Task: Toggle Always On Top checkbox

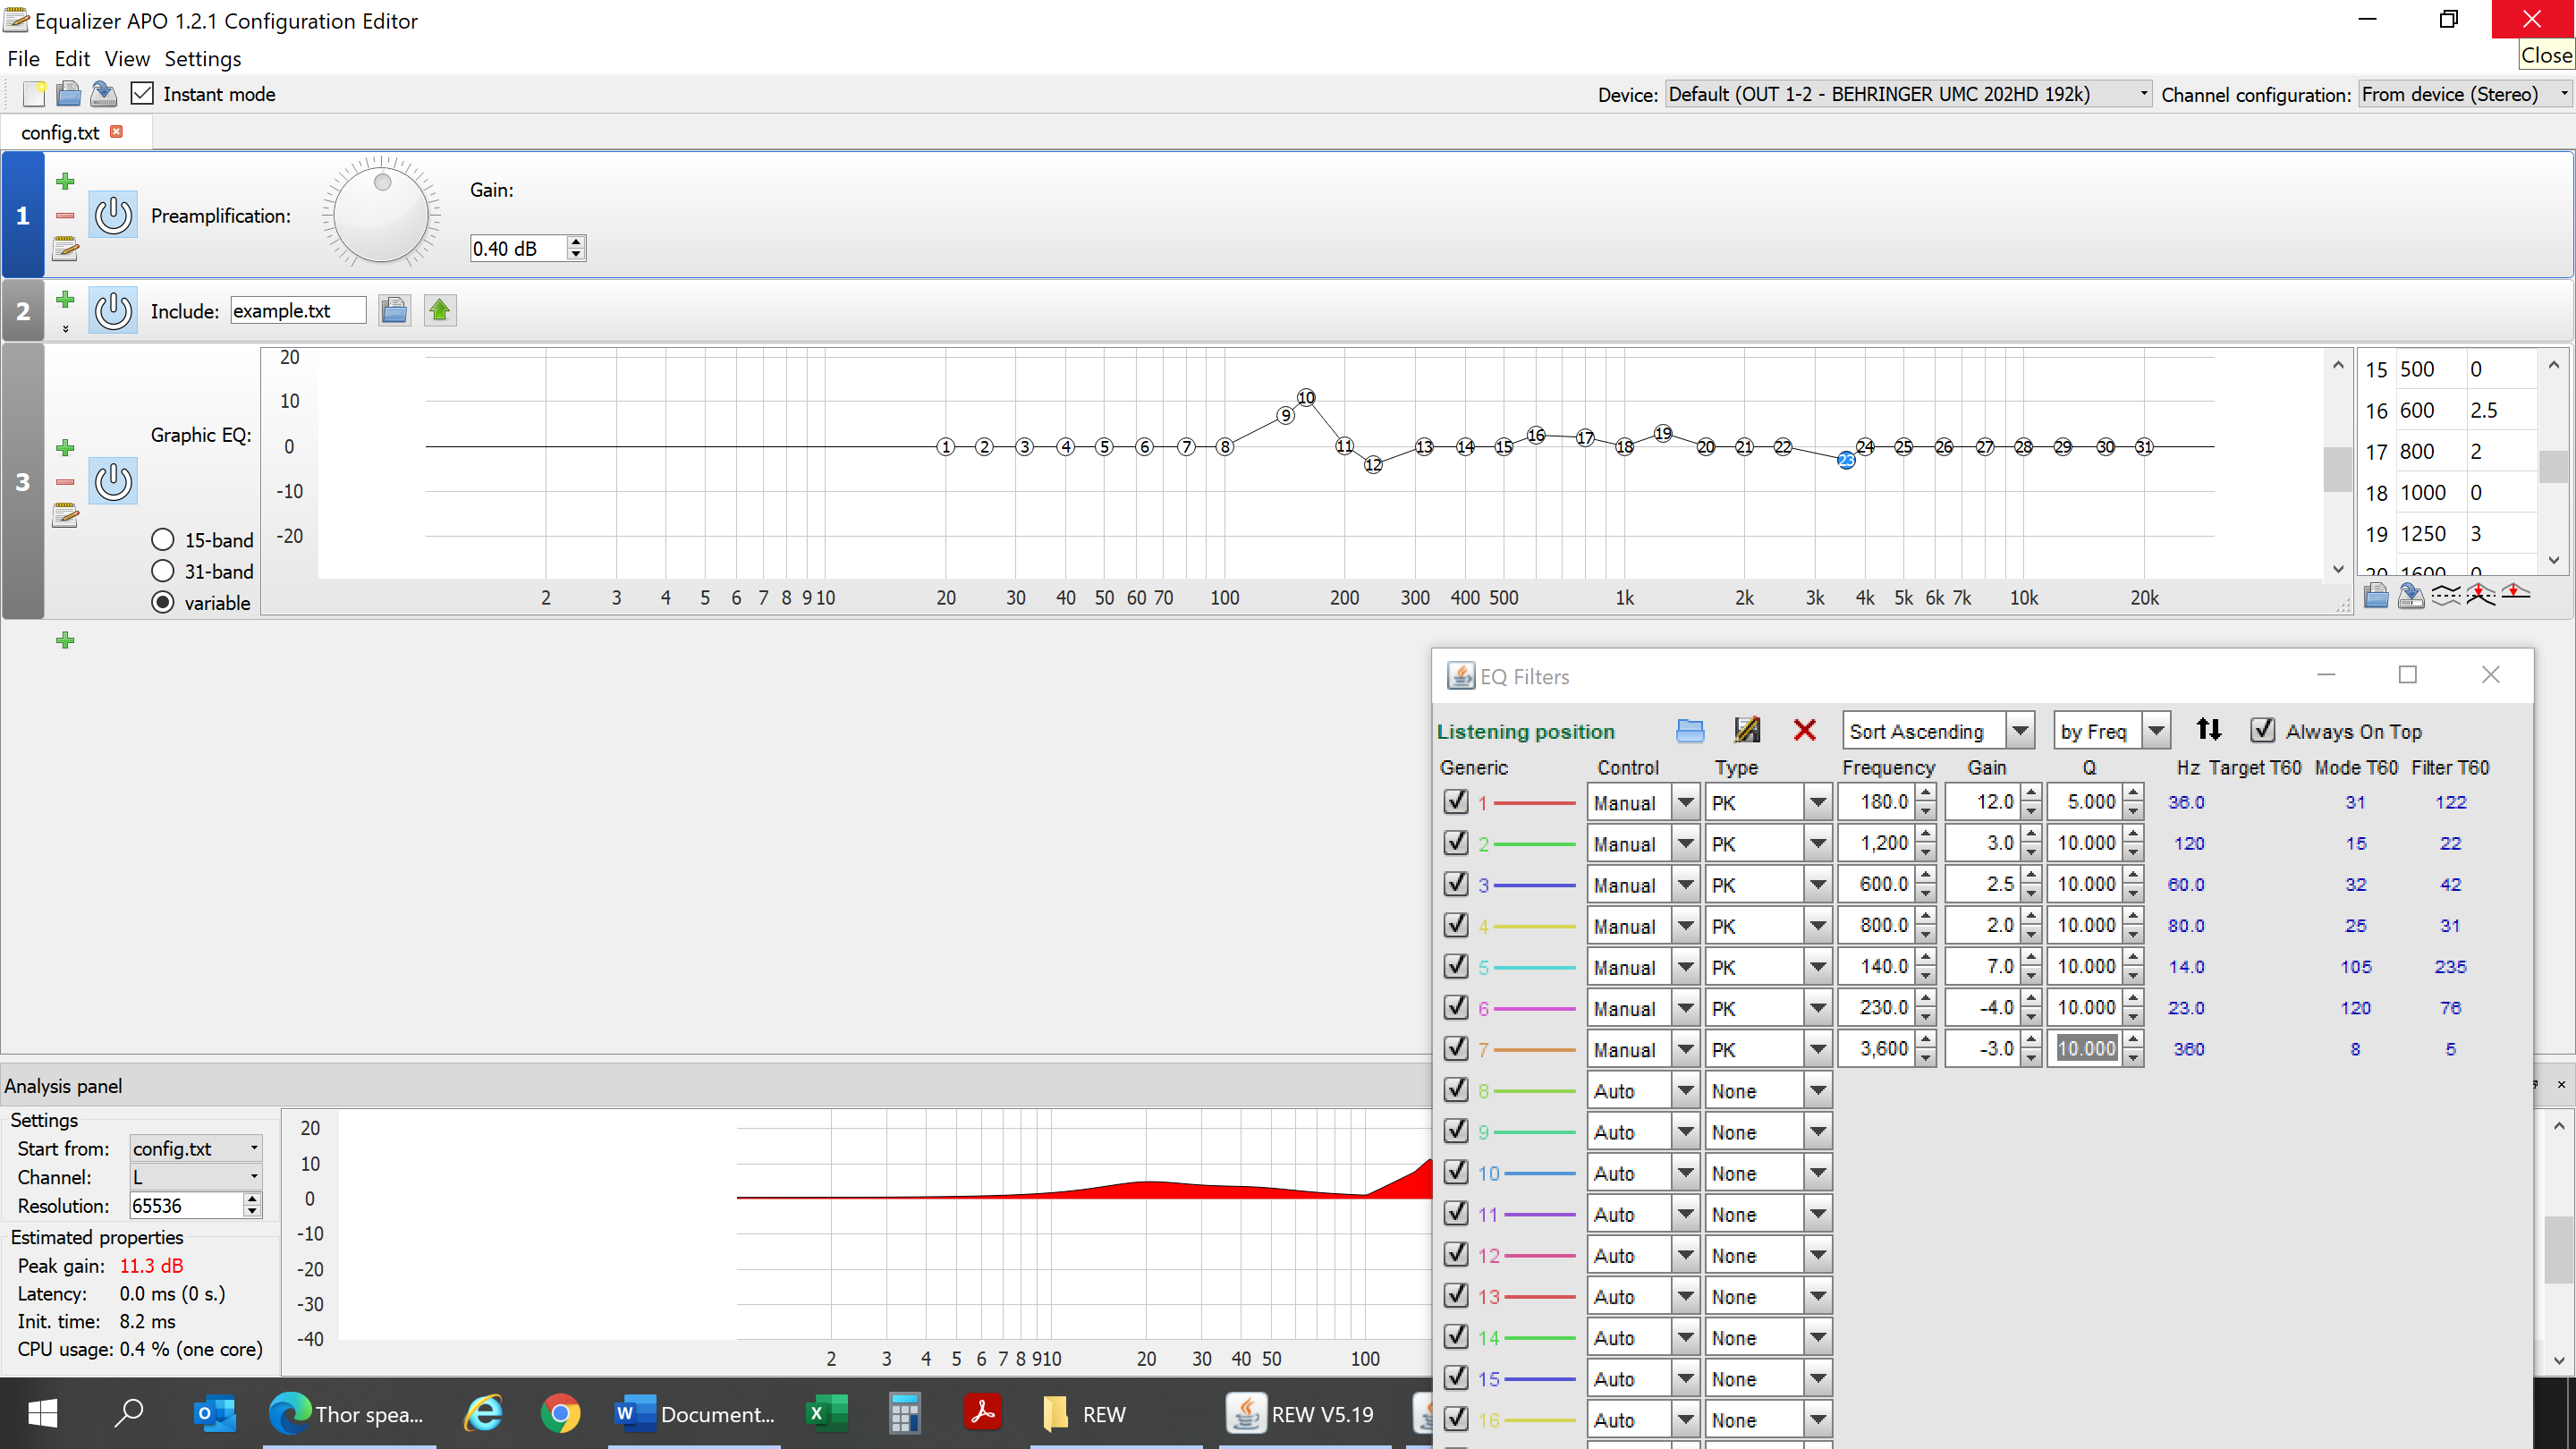Action: [2263, 731]
